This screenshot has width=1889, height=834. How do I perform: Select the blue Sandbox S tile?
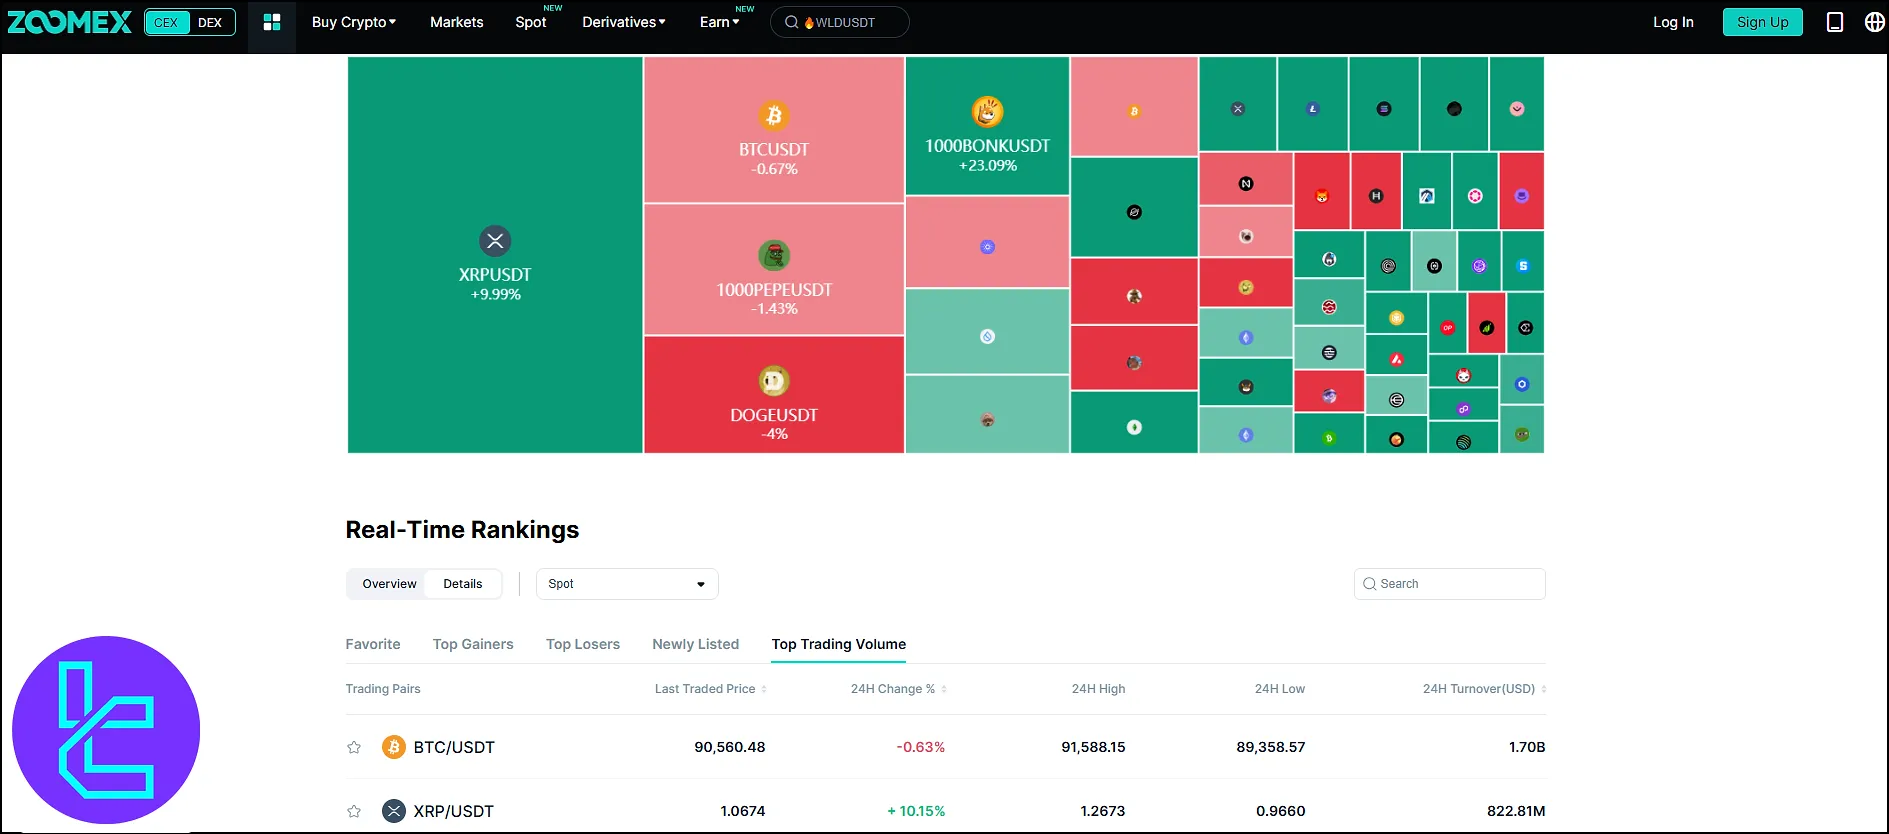1523,262
